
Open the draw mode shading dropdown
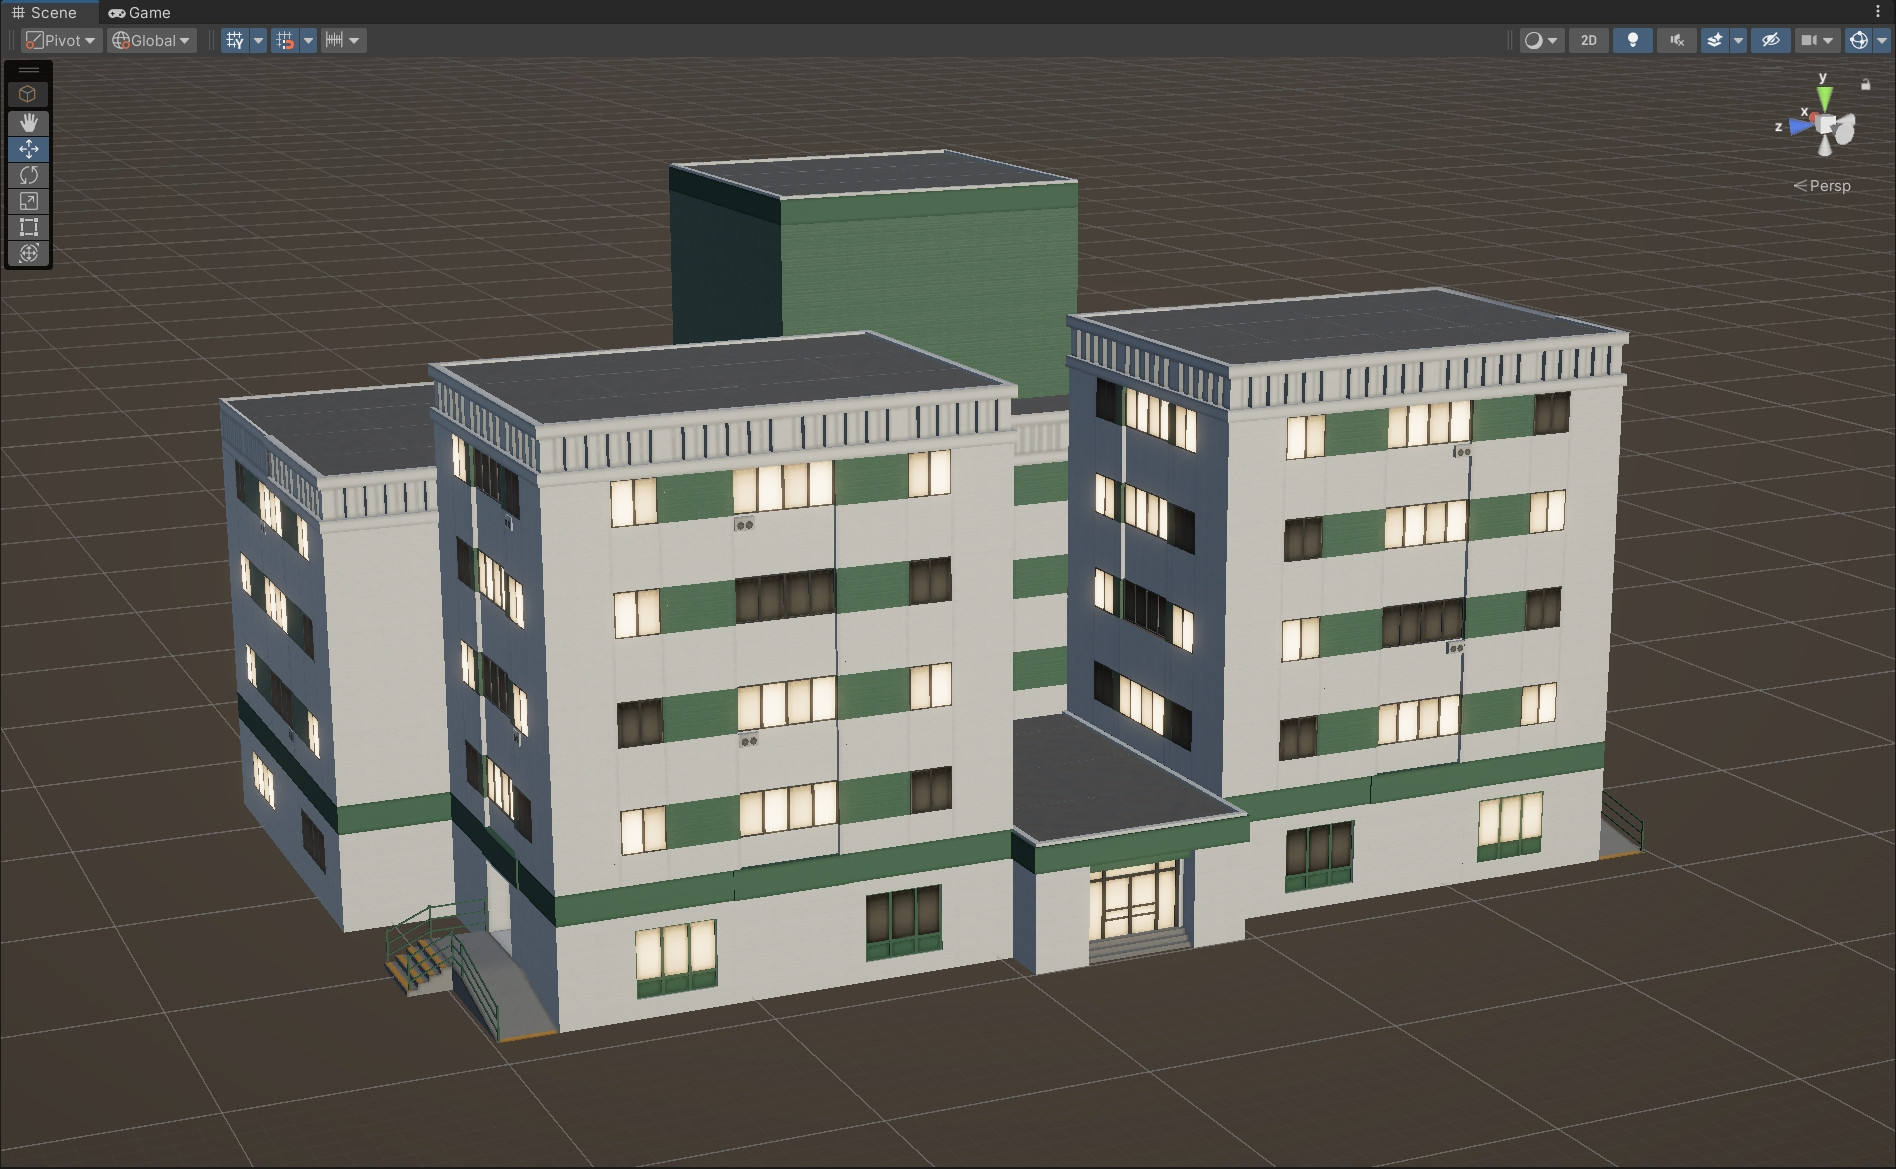tap(1541, 40)
